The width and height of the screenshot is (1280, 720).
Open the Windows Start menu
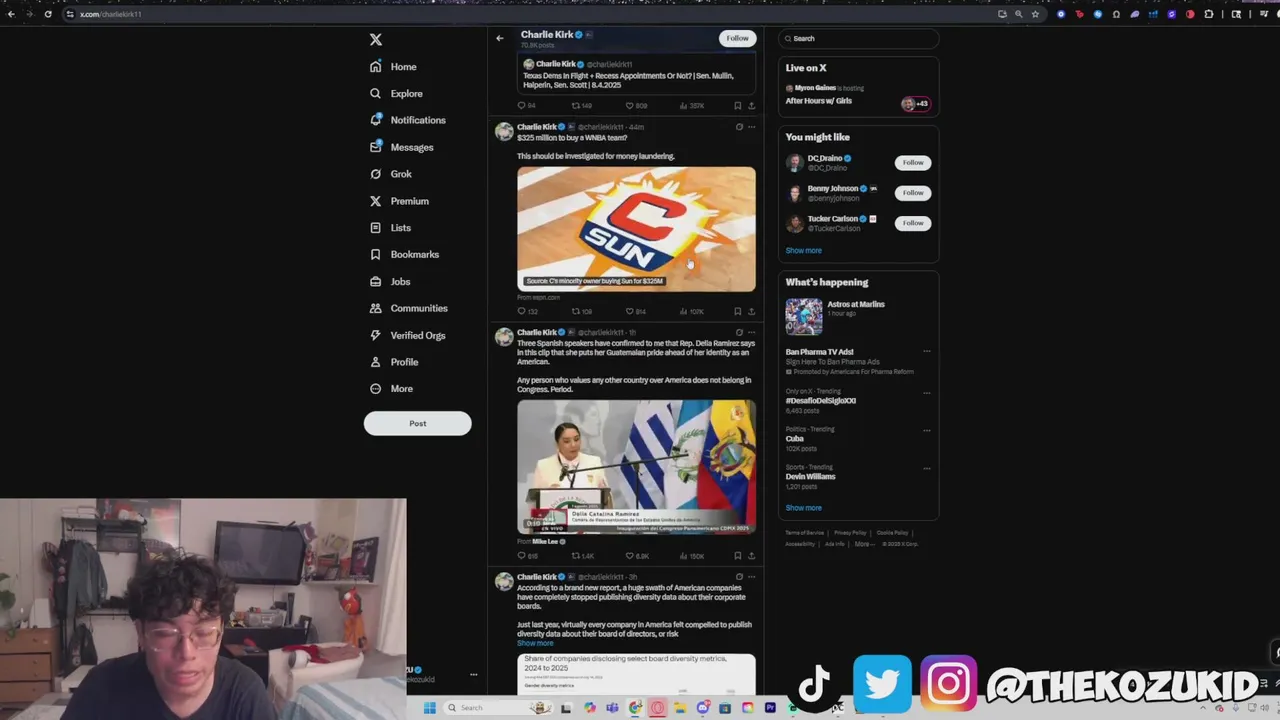[430, 708]
